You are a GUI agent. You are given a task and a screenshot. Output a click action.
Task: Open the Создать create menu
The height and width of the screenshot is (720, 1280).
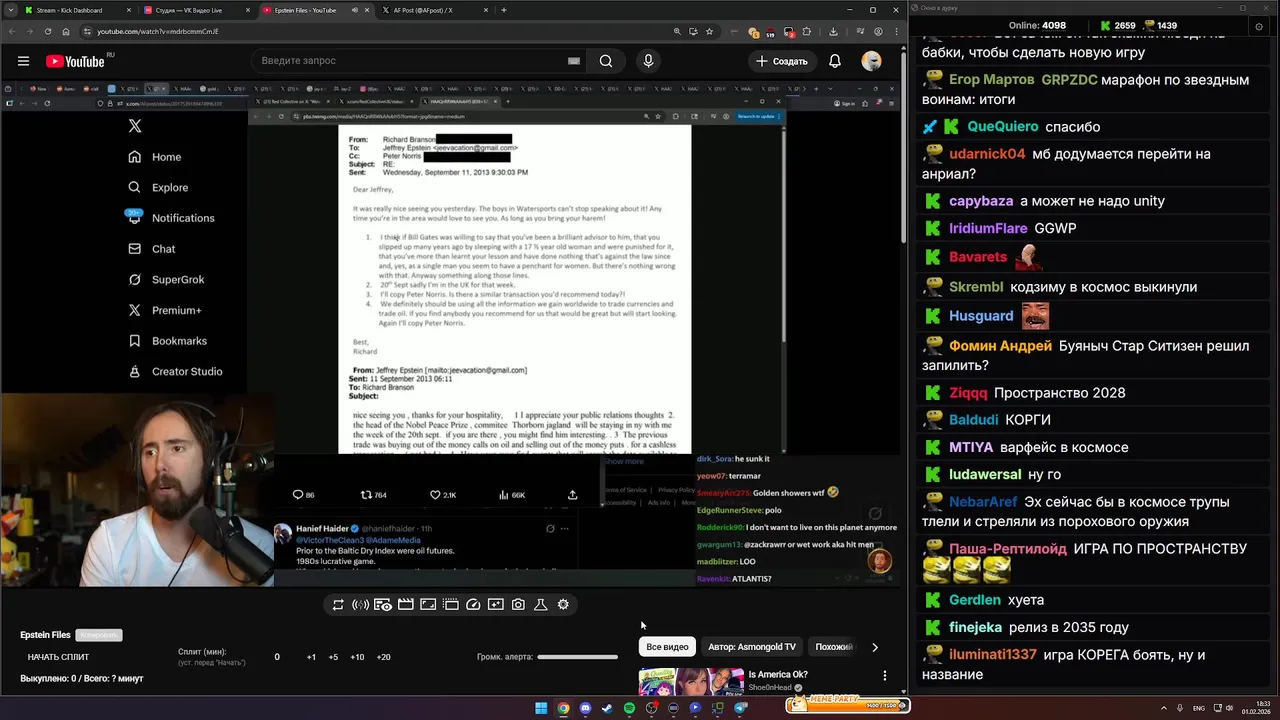pyautogui.click(x=781, y=61)
